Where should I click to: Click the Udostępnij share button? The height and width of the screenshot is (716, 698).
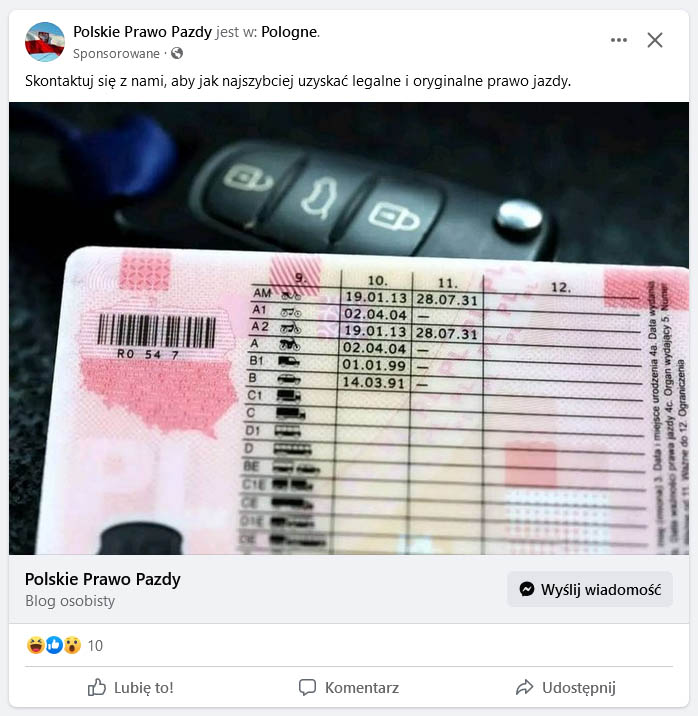566,687
